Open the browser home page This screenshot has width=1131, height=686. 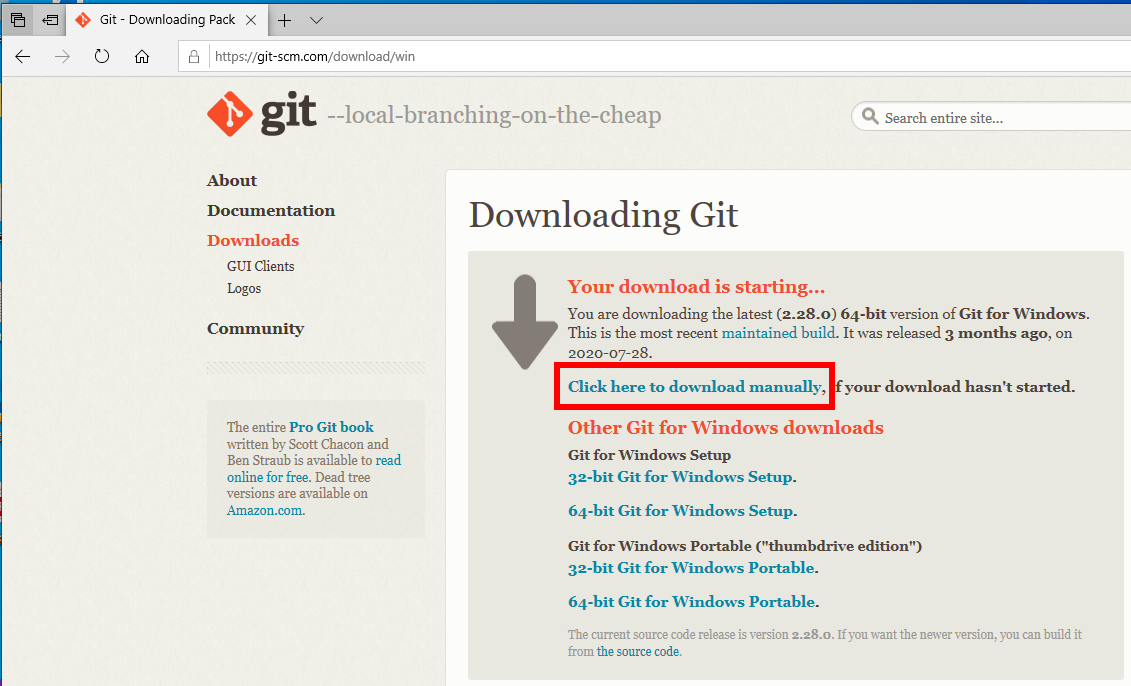point(142,57)
